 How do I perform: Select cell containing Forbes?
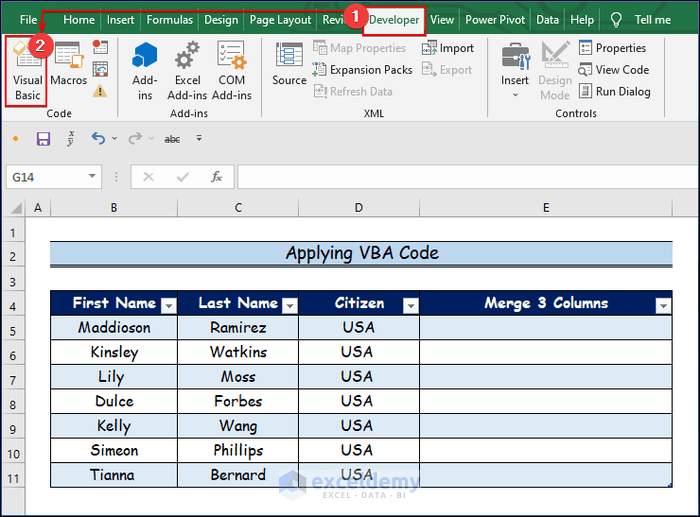(x=238, y=401)
